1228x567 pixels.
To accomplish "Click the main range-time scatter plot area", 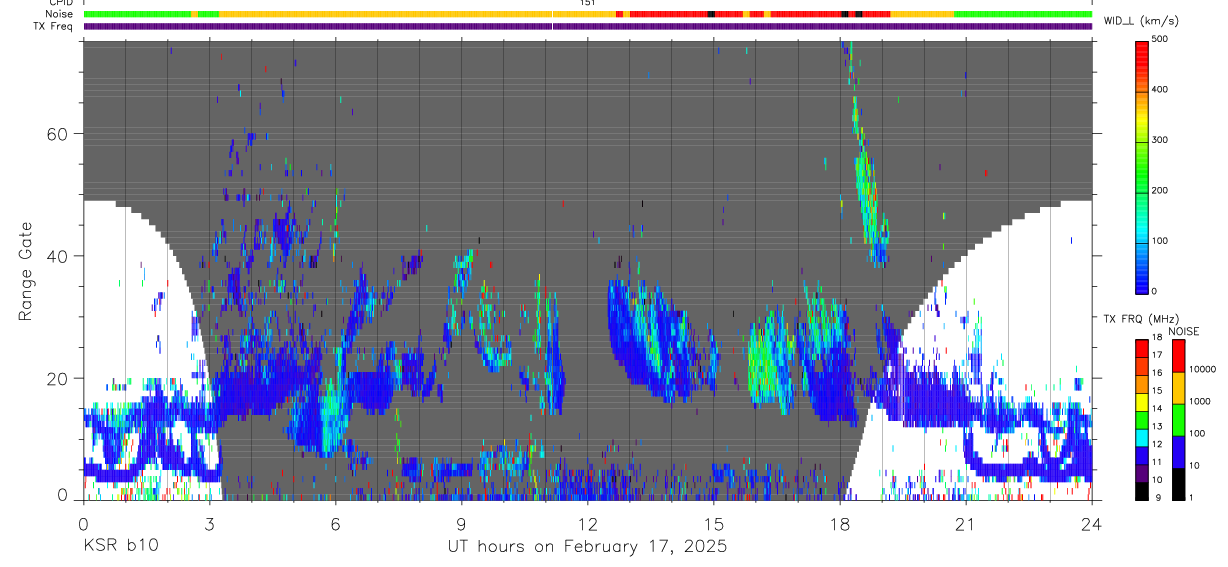I will pyautogui.click(x=588, y=270).
